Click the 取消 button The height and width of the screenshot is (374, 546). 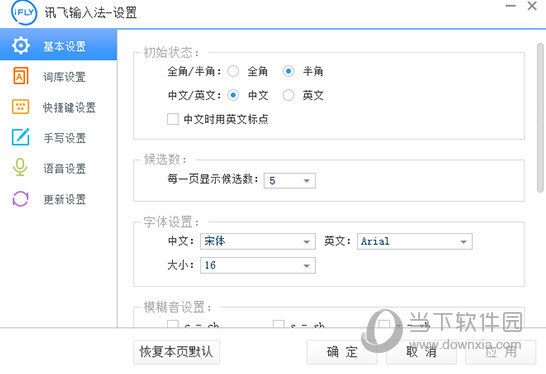coord(421,352)
